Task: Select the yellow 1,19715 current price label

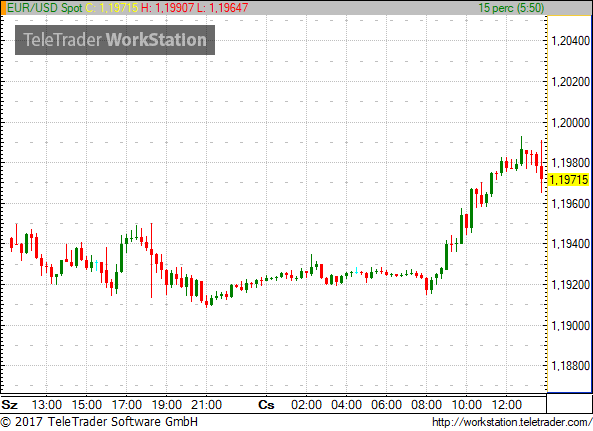Action: pyautogui.click(x=568, y=179)
